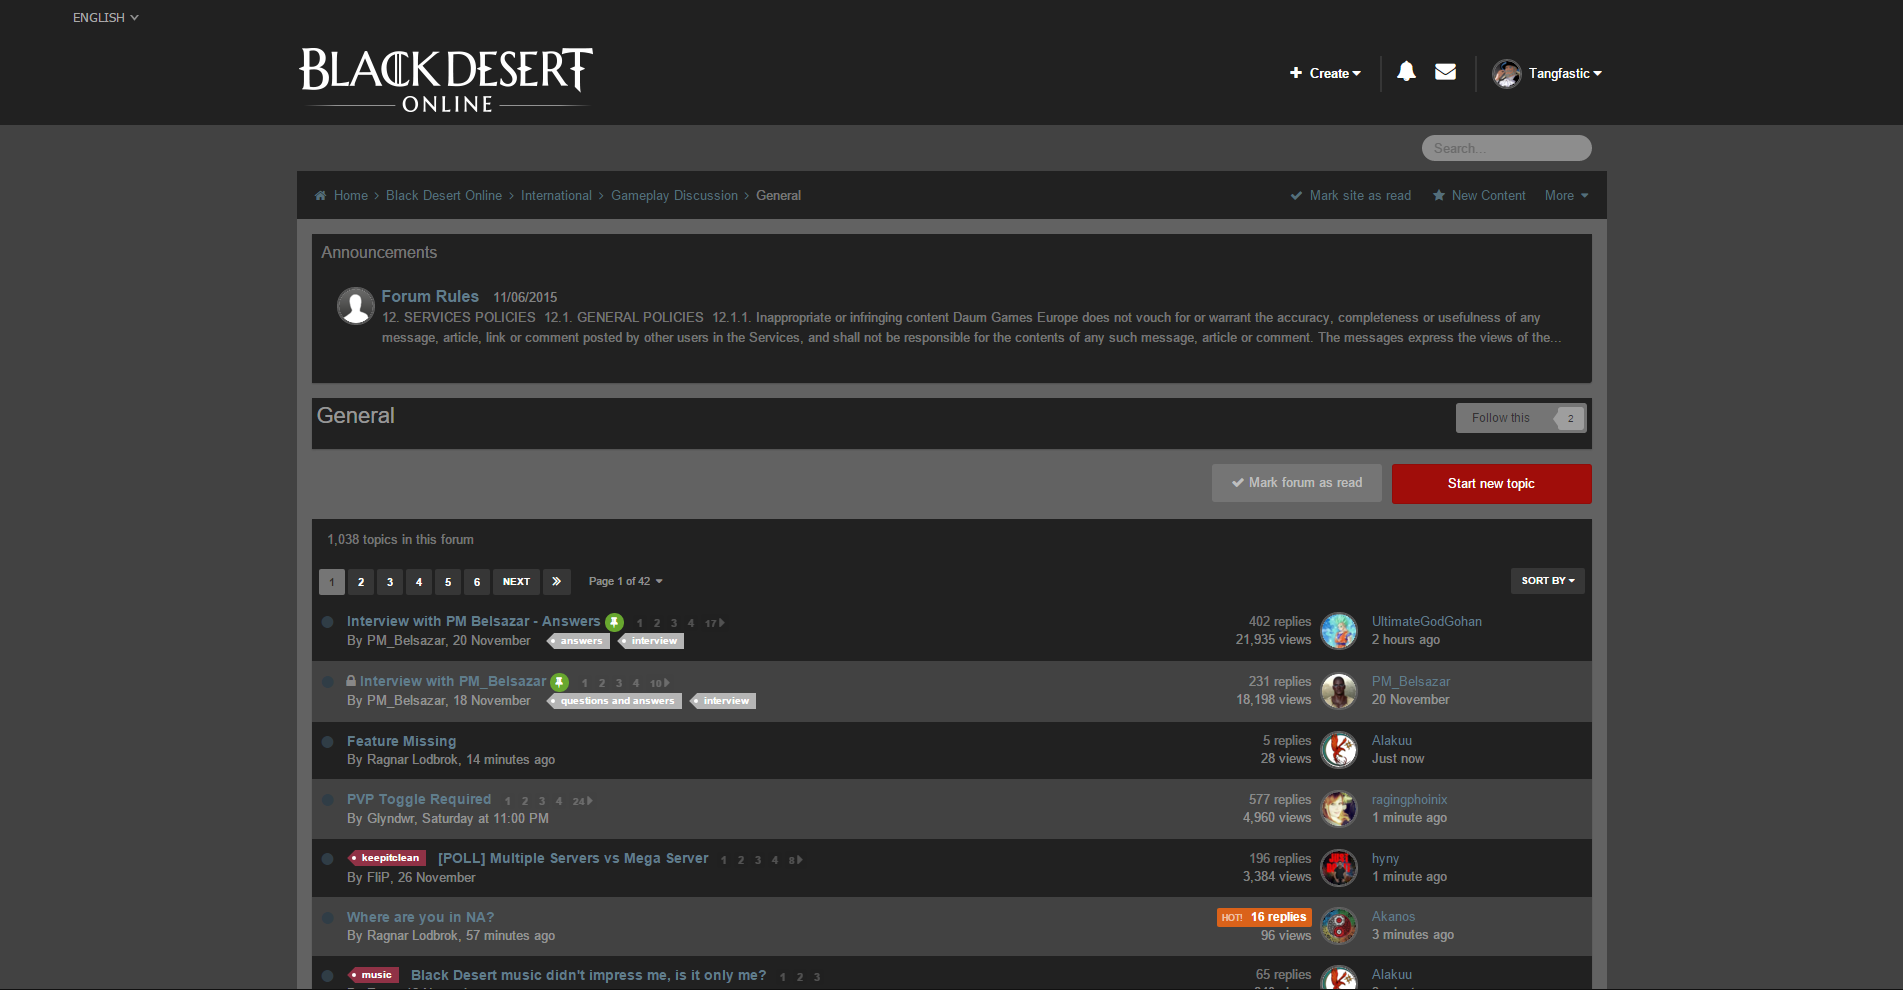Open Where are you in NA? topic
This screenshot has height=990, width=1903.
point(420,917)
